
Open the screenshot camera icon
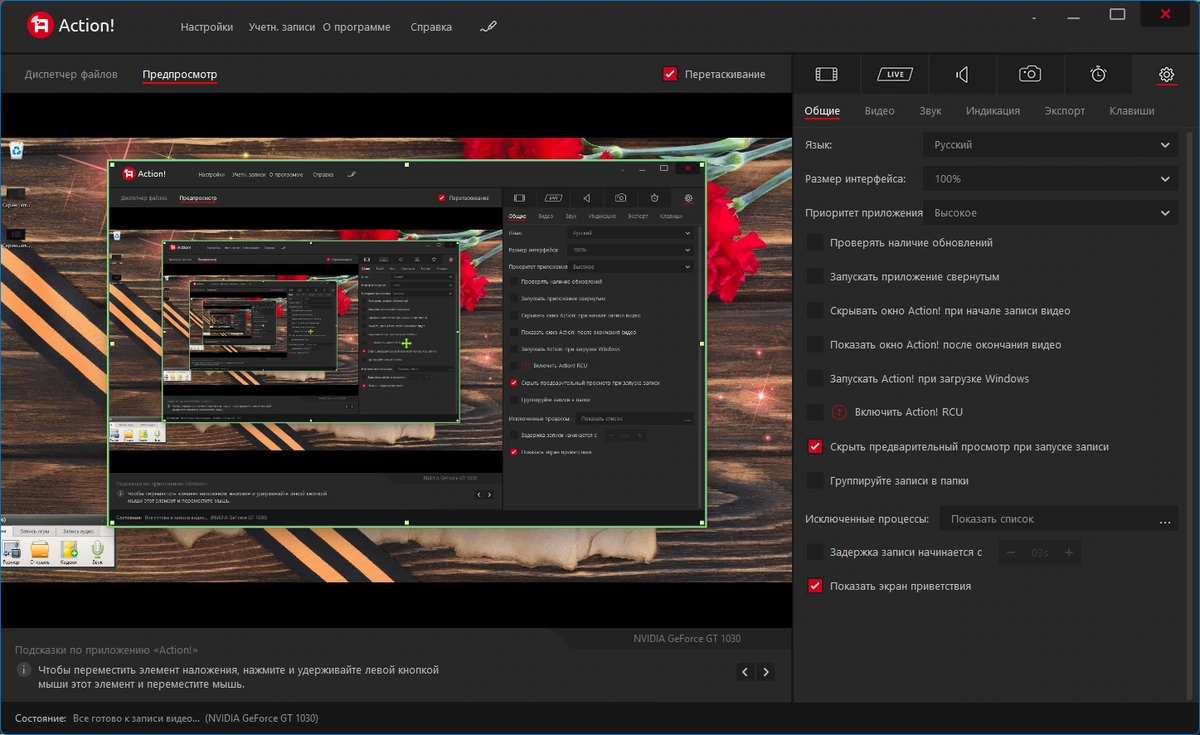[x=1030, y=74]
